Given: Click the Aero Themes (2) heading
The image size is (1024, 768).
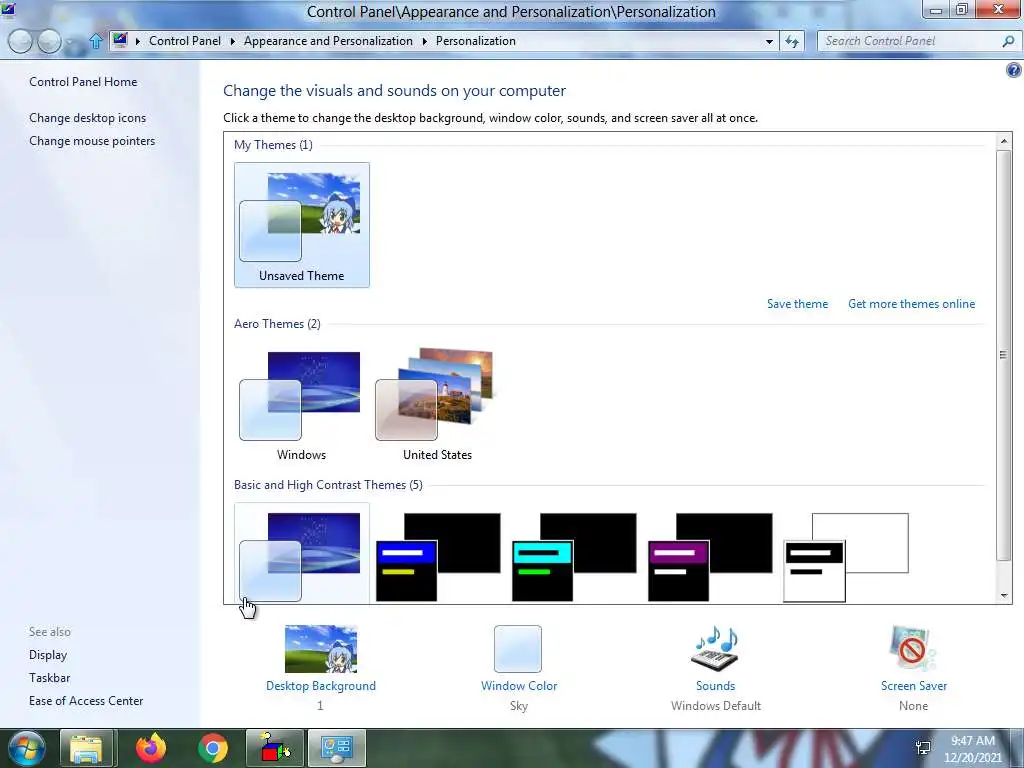Looking at the screenshot, I should 277,324.
